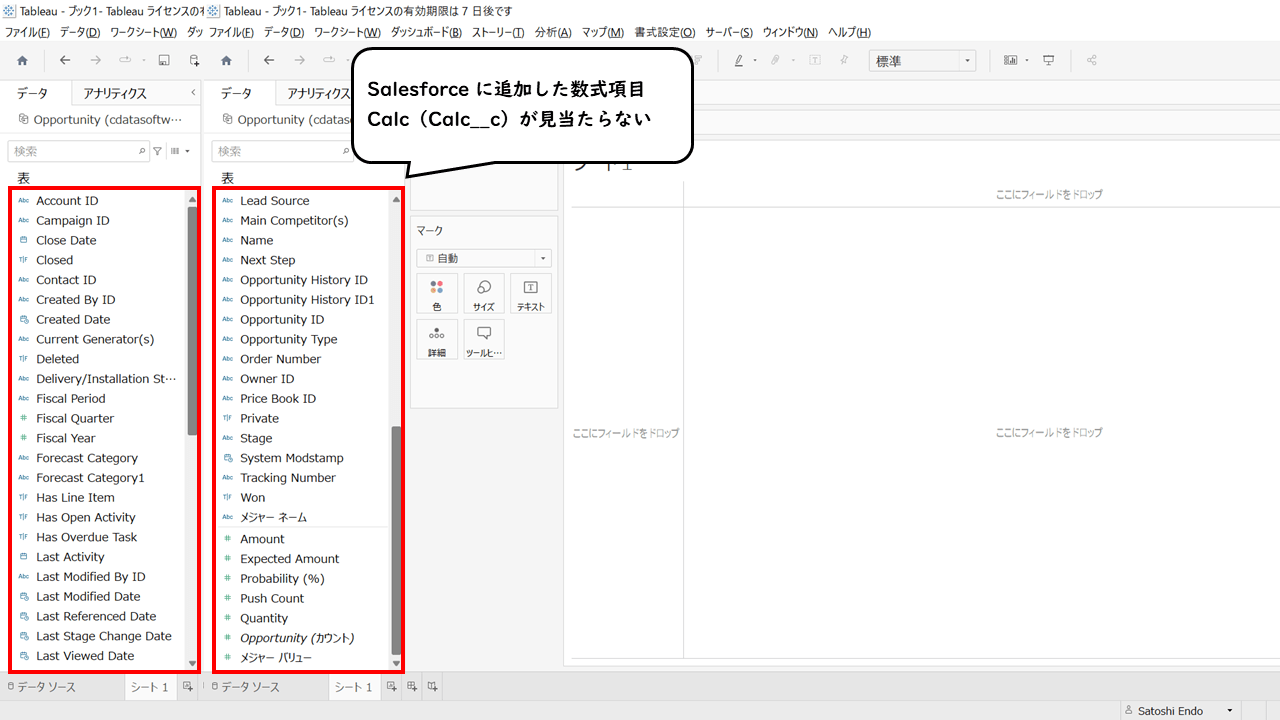Click the home icon in the left window toolbar
Viewport: 1280px width, 720px height.
[x=22, y=60]
